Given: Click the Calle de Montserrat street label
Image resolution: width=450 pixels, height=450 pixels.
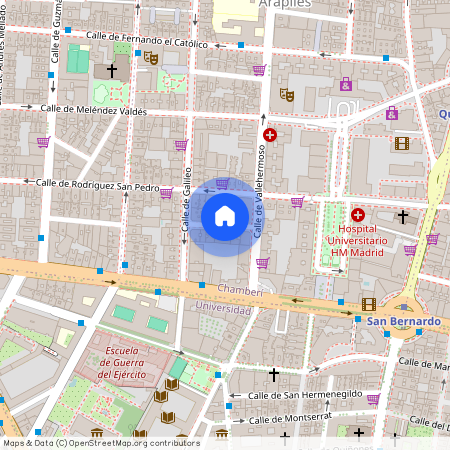Looking at the screenshot, I should click(290, 418).
